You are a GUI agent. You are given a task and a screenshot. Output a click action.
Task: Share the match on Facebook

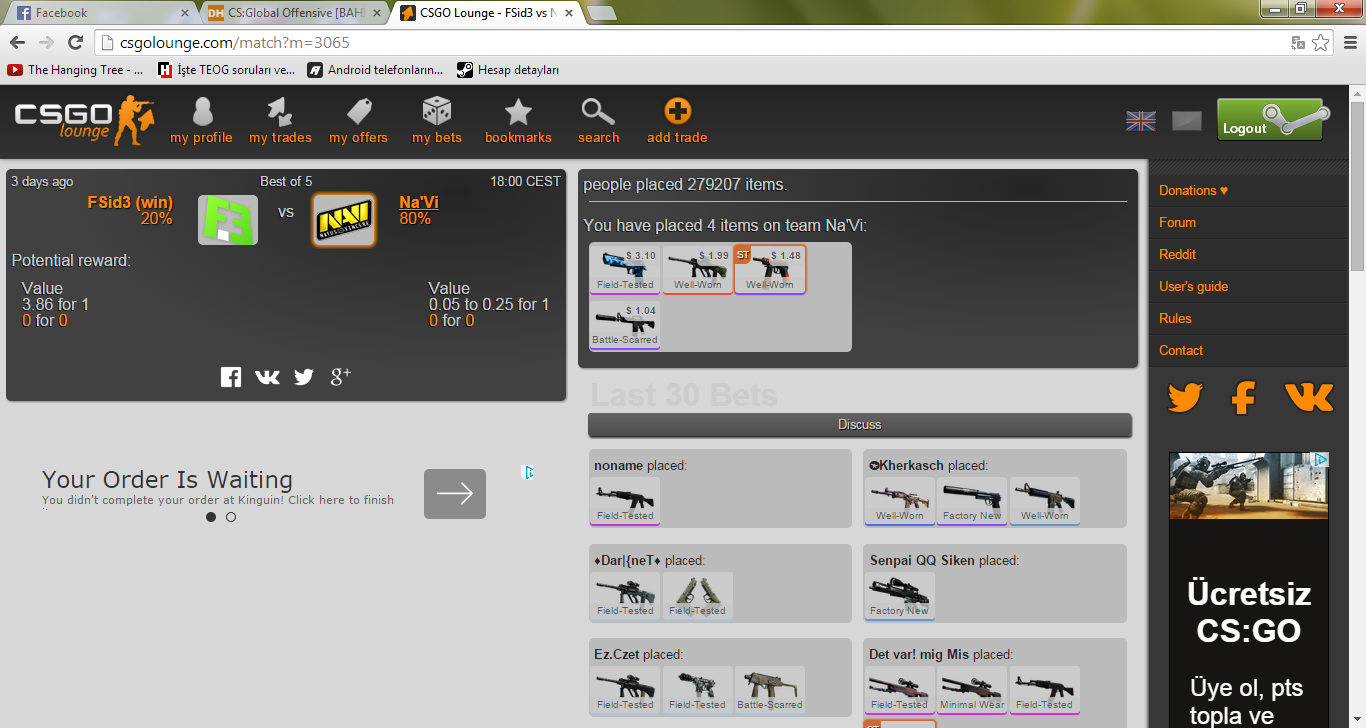coord(231,377)
